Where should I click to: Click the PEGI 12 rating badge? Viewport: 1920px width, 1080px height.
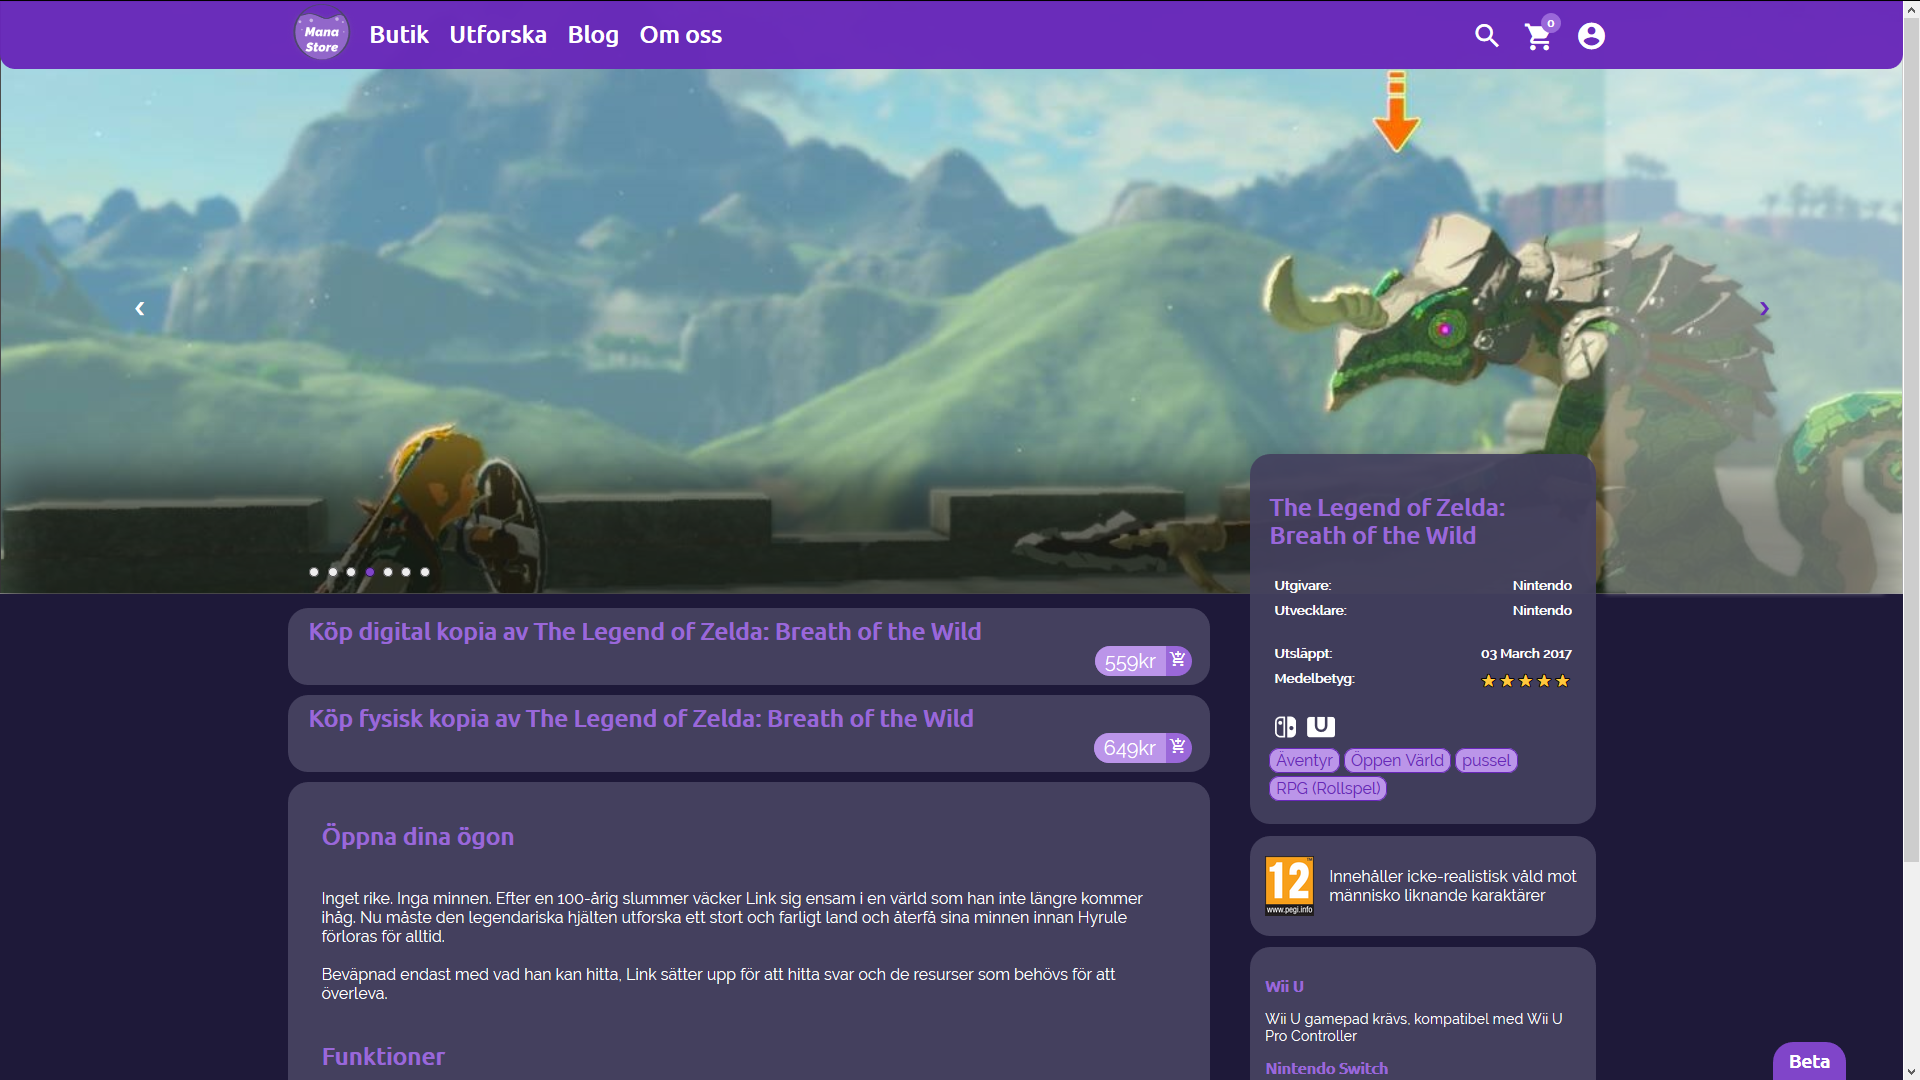click(1289, 886)
